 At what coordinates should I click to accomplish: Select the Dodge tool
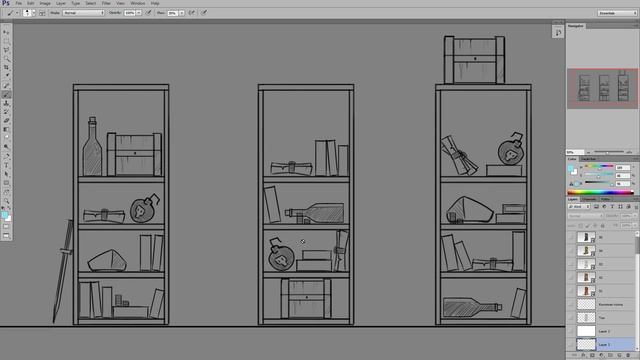(x=6, y=147)
